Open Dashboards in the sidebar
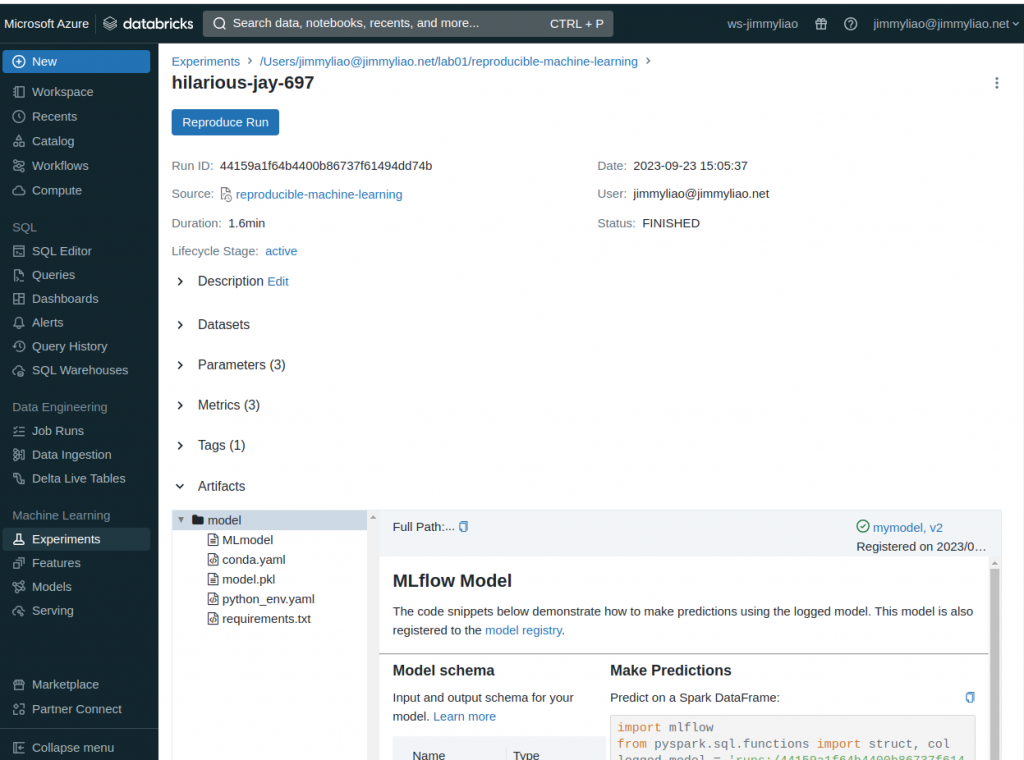This screenshot has height=760, width=1024. coord(65,299)
